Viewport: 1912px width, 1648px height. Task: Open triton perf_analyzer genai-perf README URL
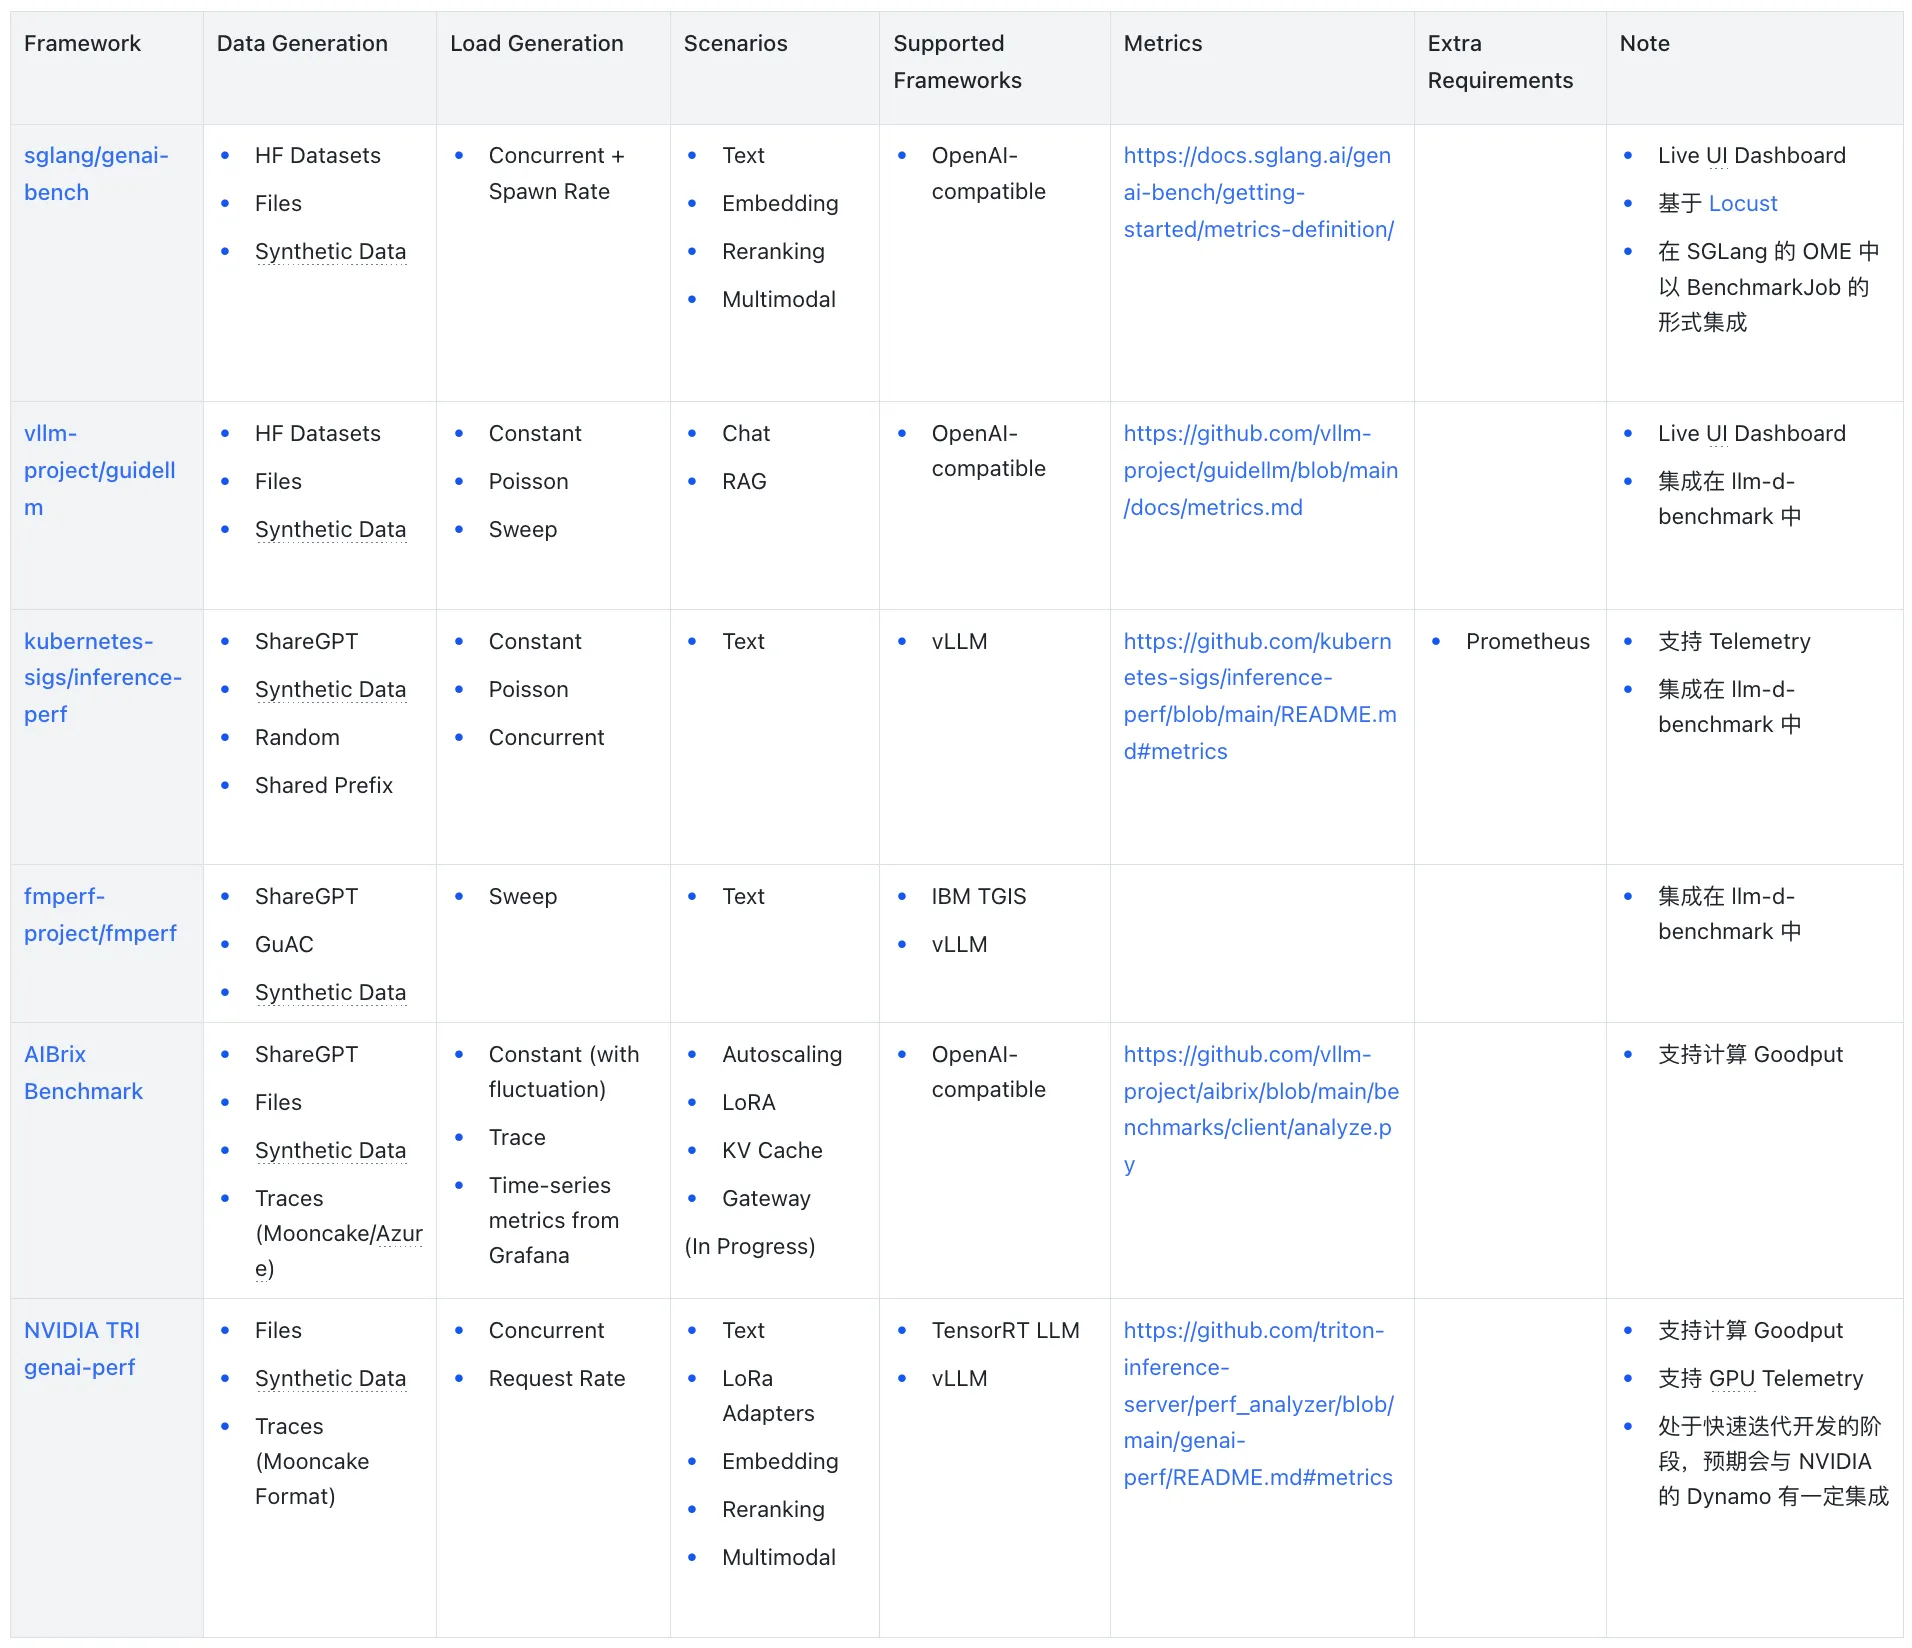click(x=1257, y=1405)
